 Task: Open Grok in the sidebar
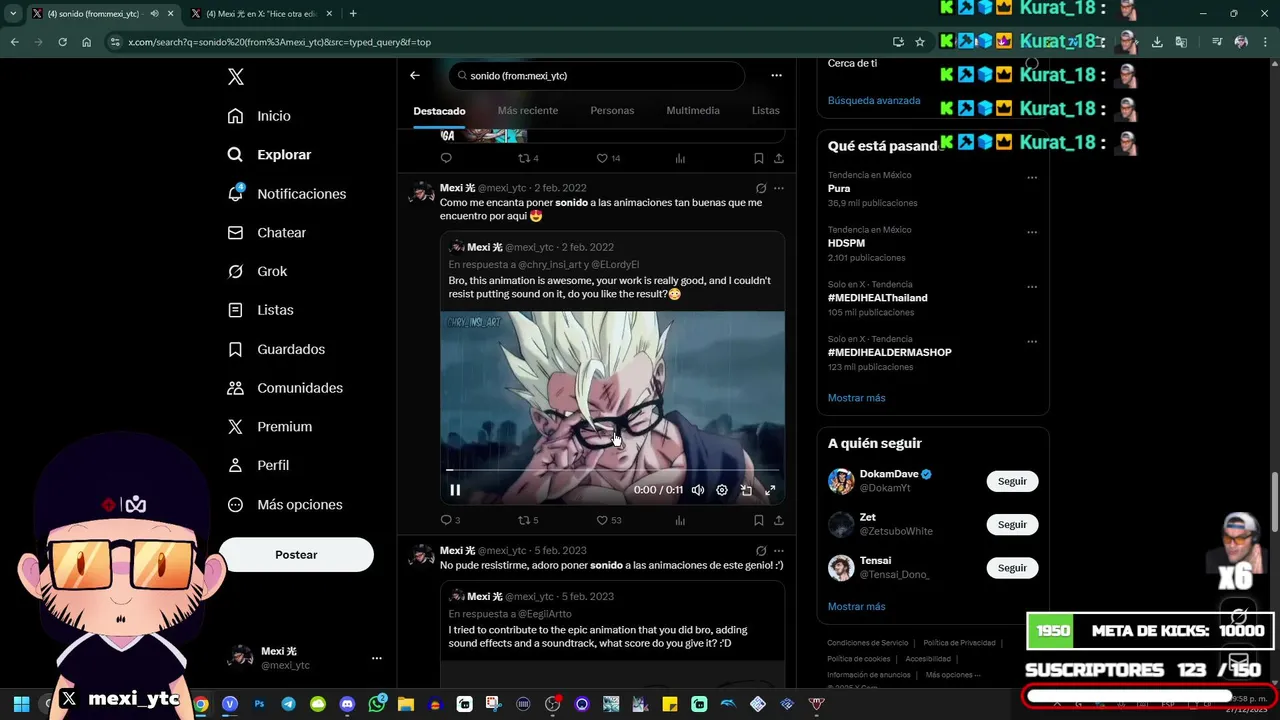tap(257, 271)
